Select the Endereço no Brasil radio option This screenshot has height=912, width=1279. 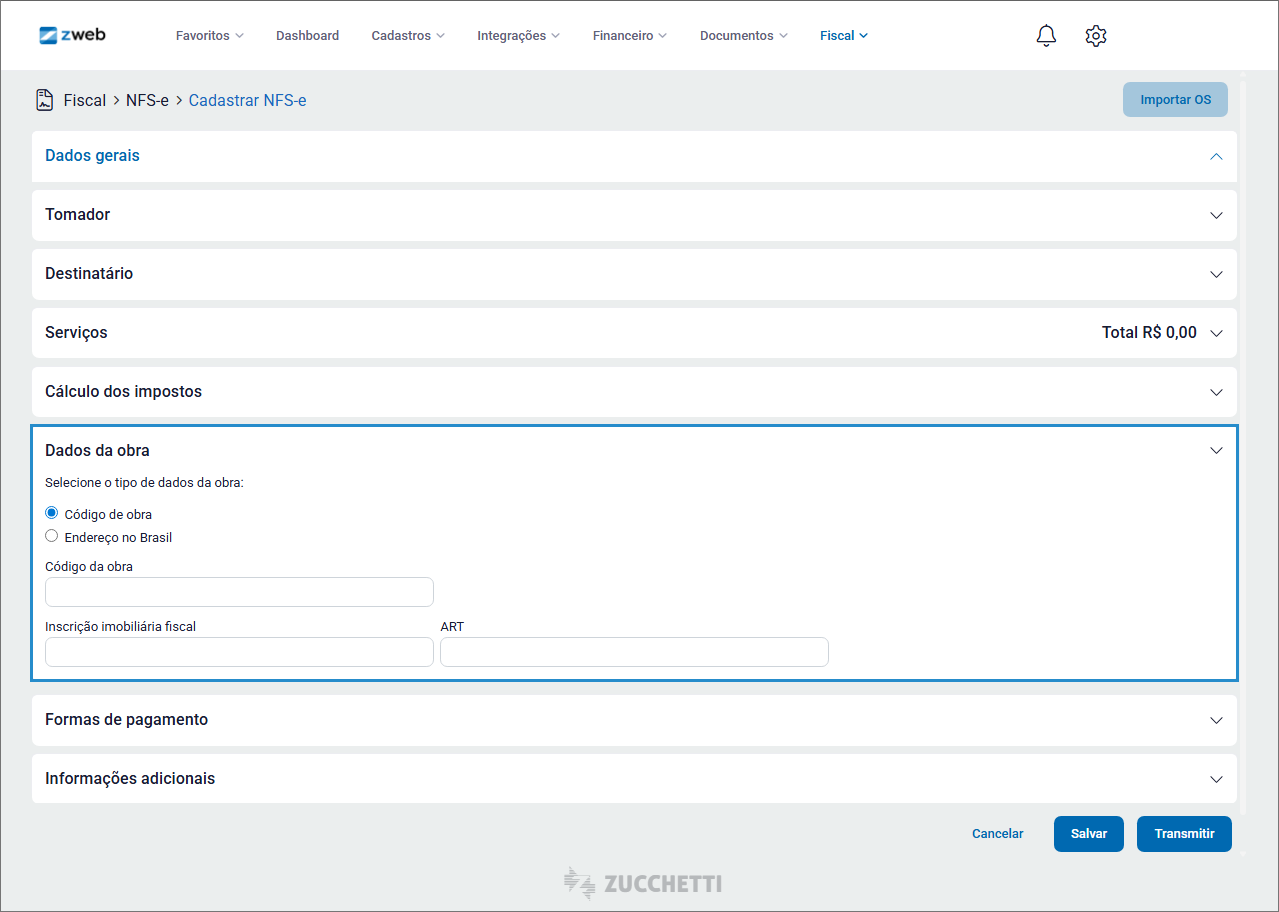tap(52, 536)
